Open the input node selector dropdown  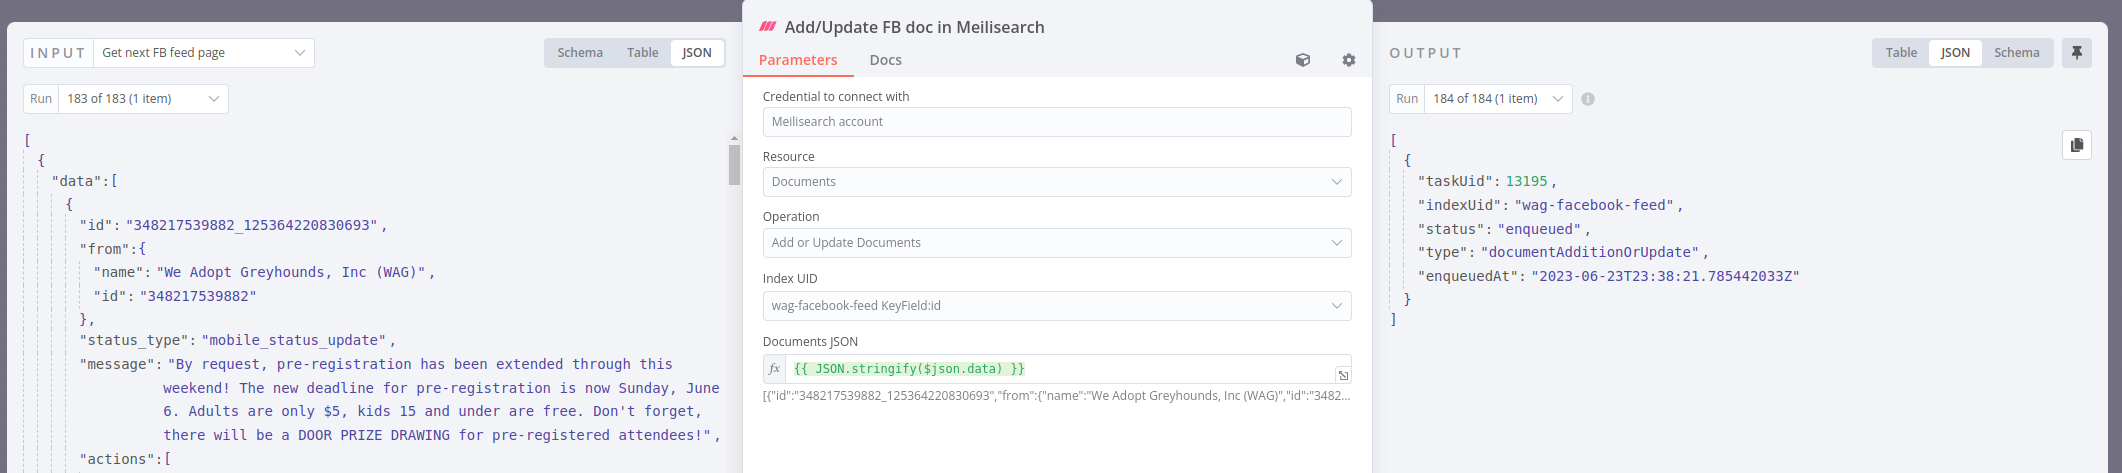tap(204, 53)
